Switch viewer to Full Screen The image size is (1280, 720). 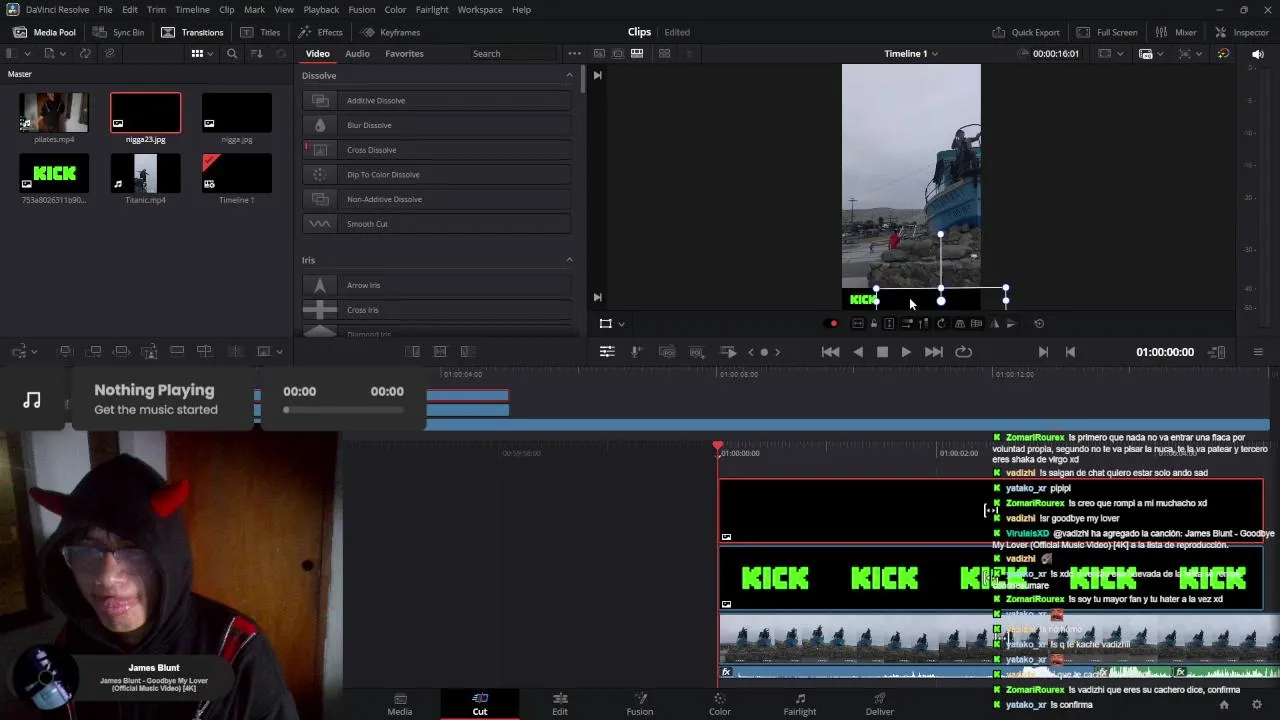click(1108, 32)
